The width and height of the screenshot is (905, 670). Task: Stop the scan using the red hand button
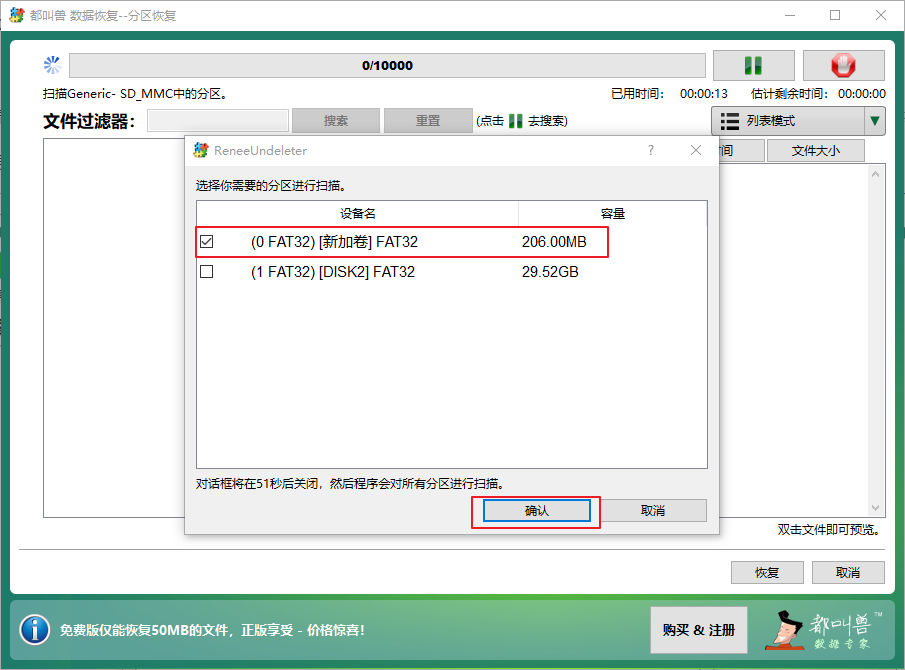[x=843, y=65]
